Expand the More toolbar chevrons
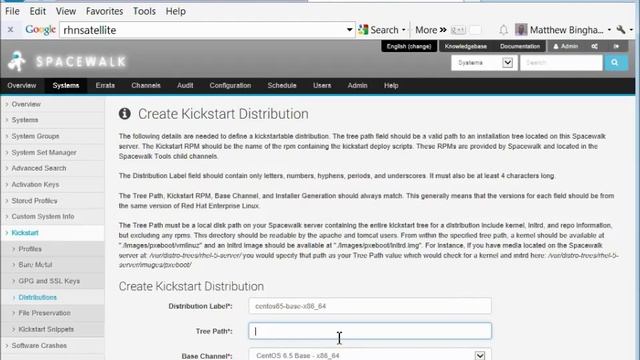Image resolution: width=640 pixels, height=360 pixels. [431, 30]
